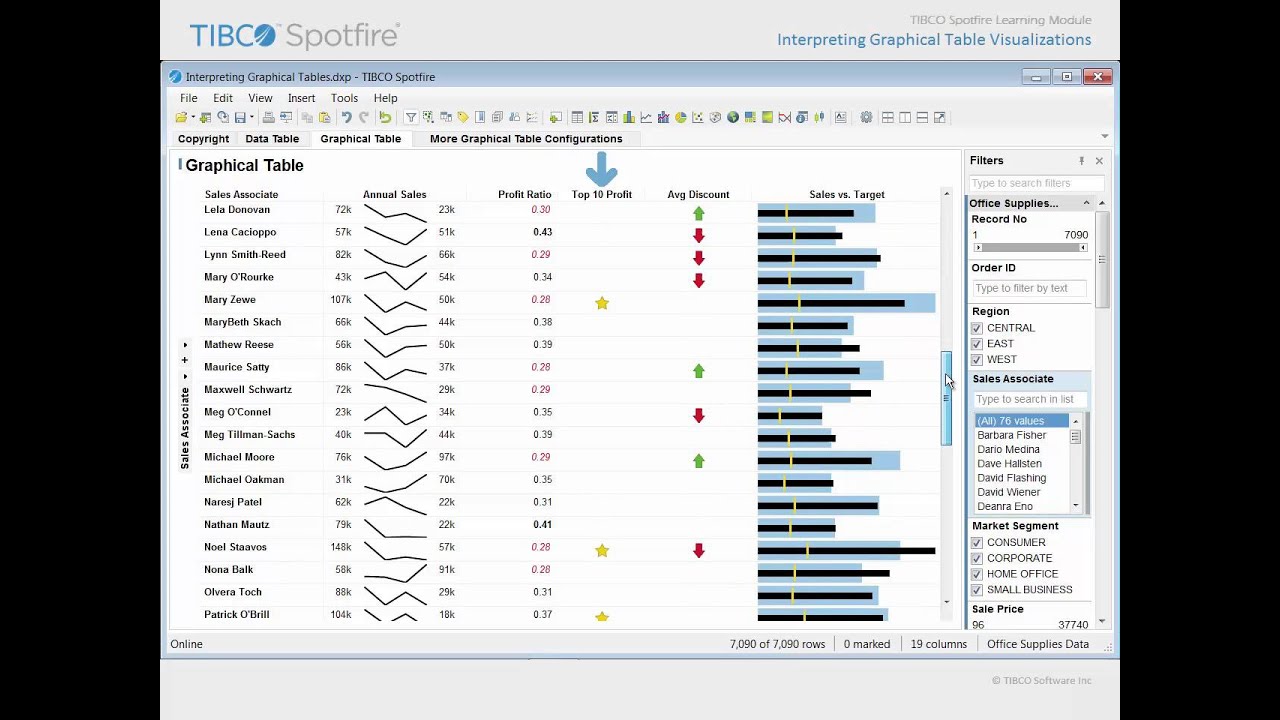The height and width of the screenshot is (720, 1280).
Task: Click the plus expander on Sales Associate axis
Action: click(185, 360)
